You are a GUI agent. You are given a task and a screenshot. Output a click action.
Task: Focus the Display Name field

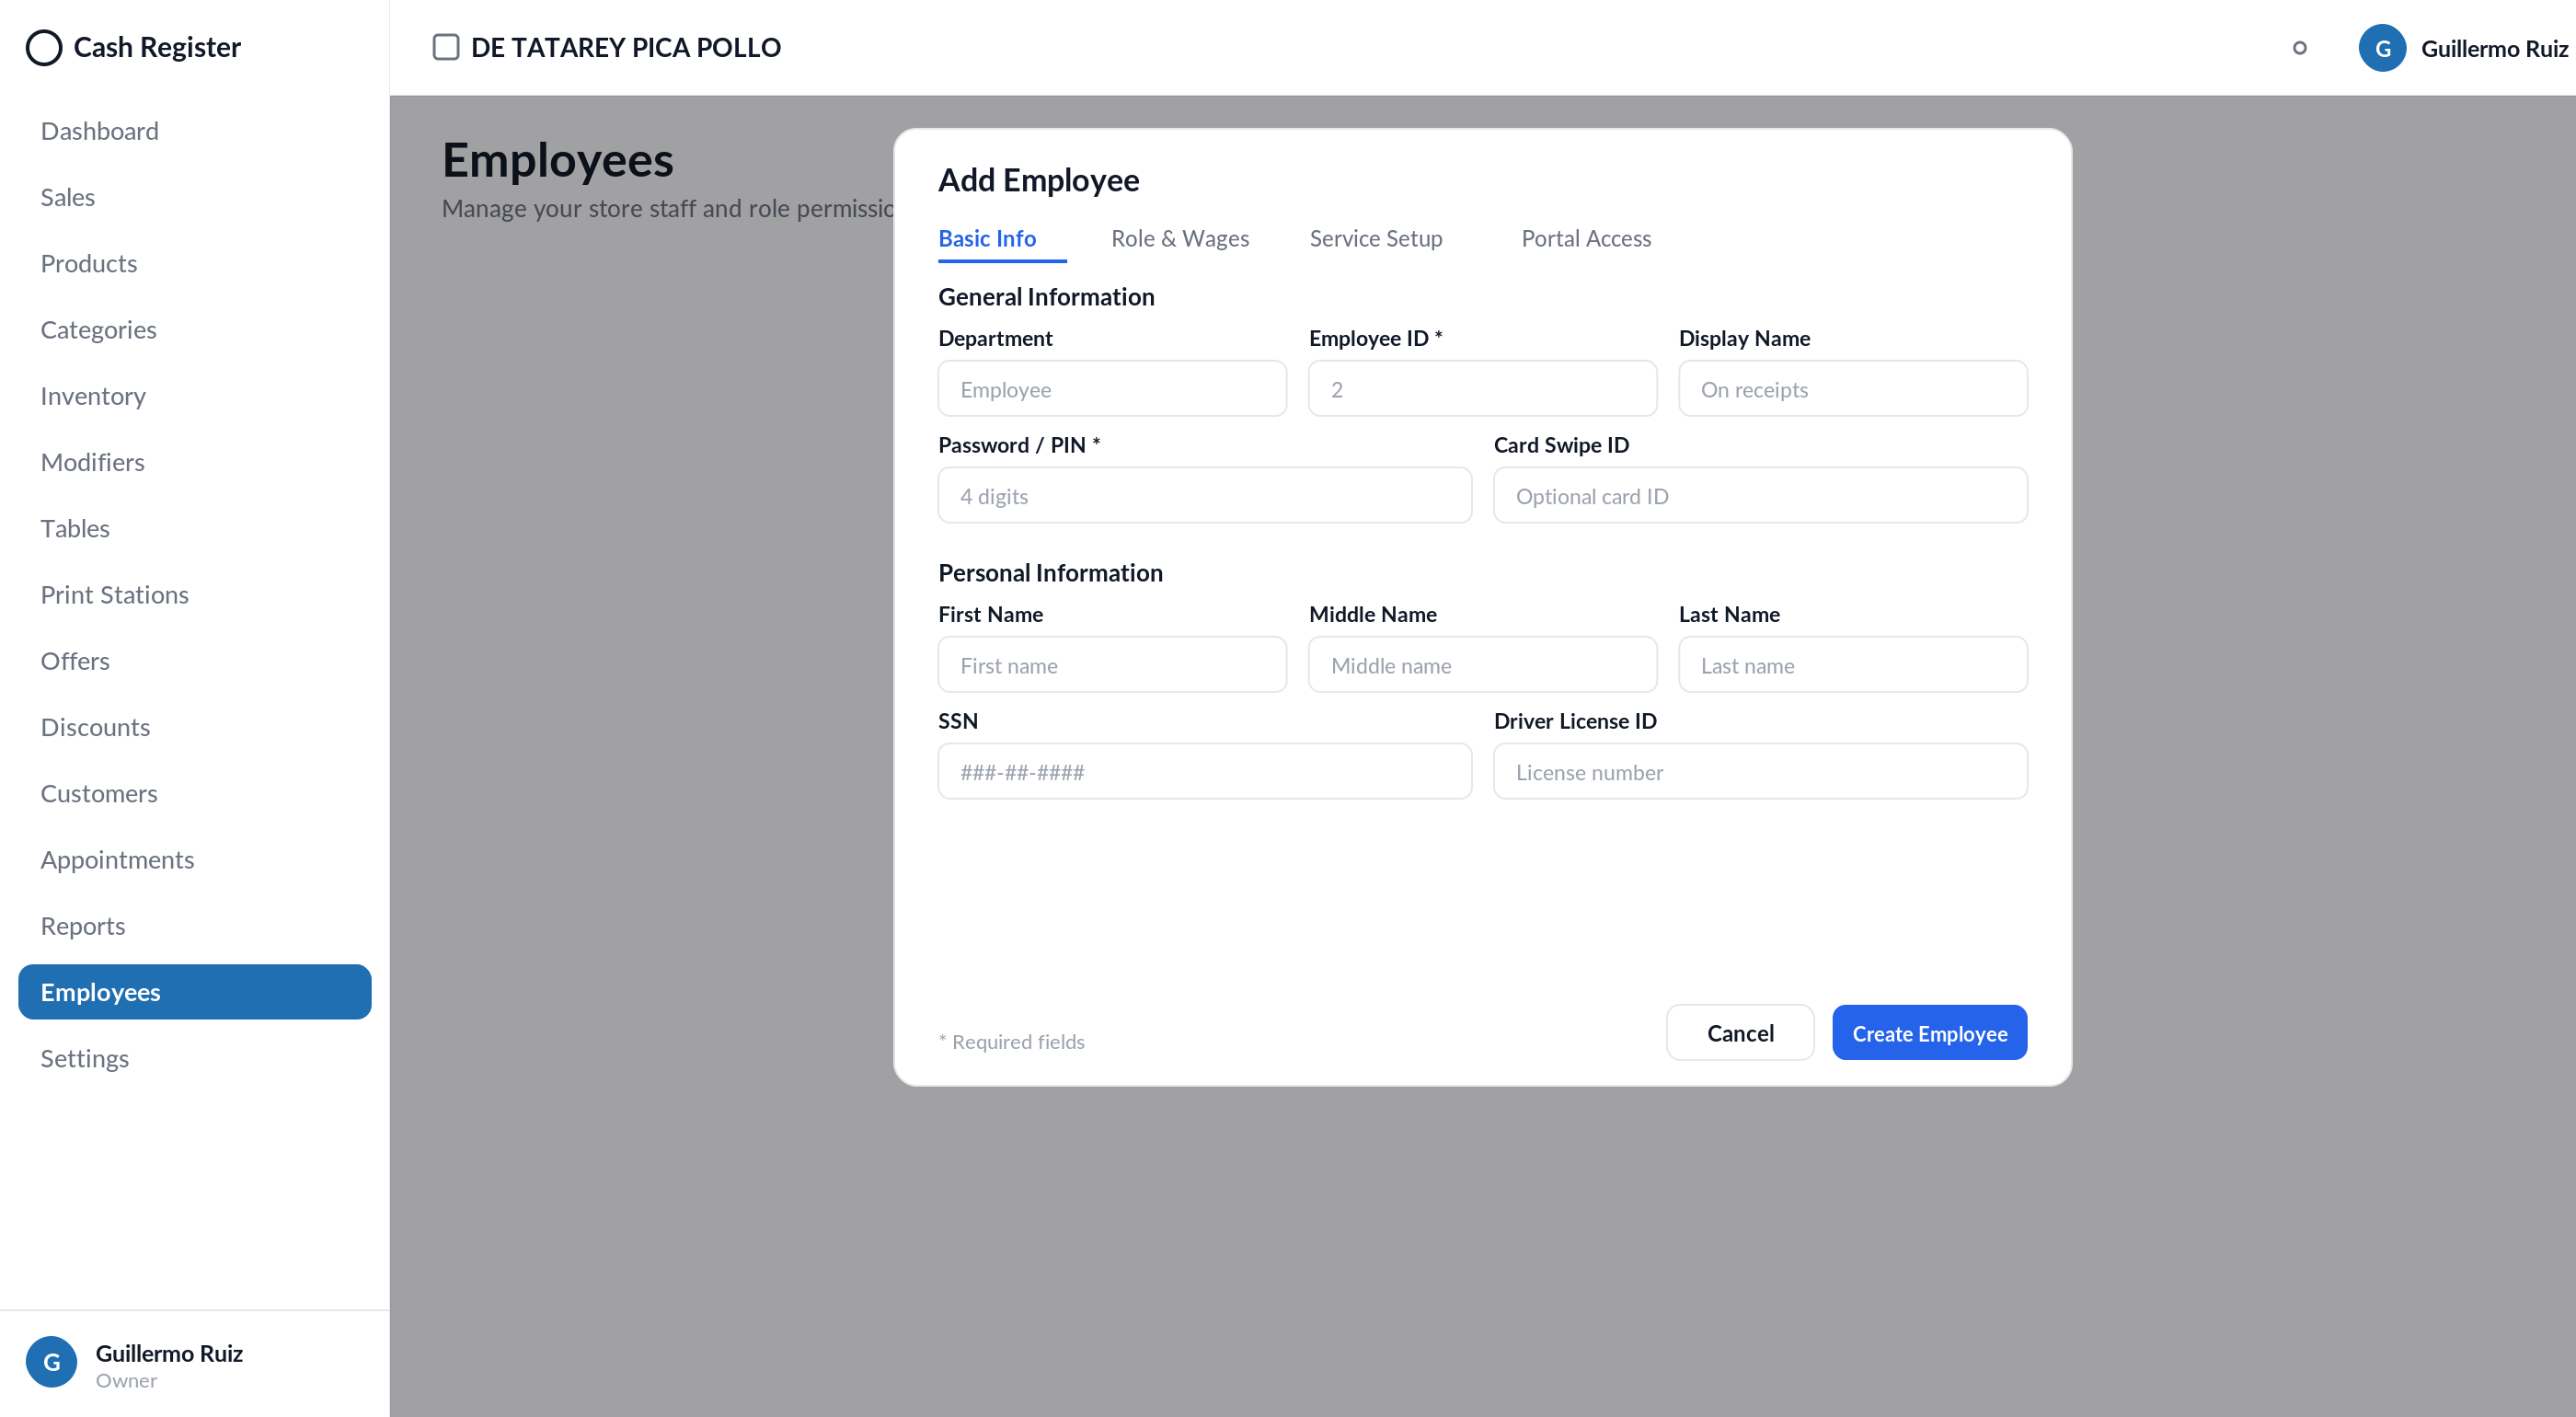click(x=1853, y=389)
